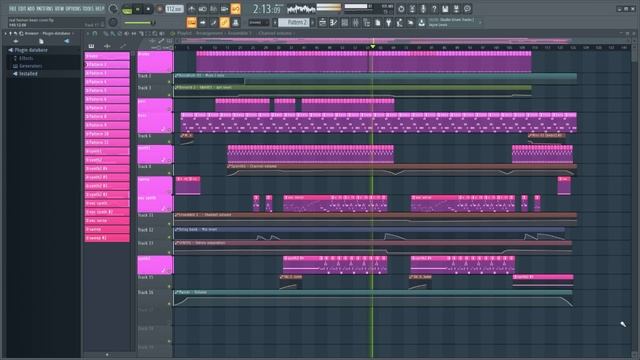This screenshot has height=360, width=640.
Task: Open the ADD menu
Action: (31, 8)
